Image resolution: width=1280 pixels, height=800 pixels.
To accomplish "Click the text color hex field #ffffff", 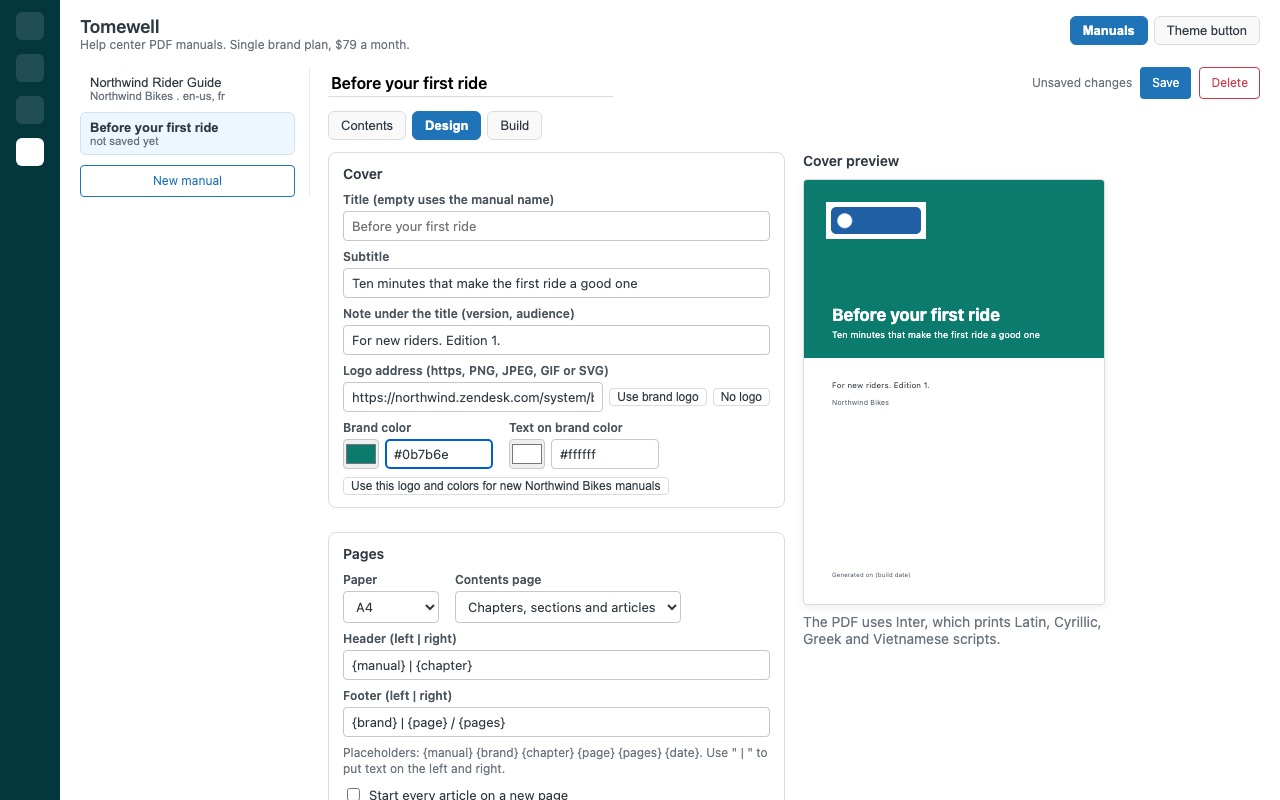I will tap(605, 454).
